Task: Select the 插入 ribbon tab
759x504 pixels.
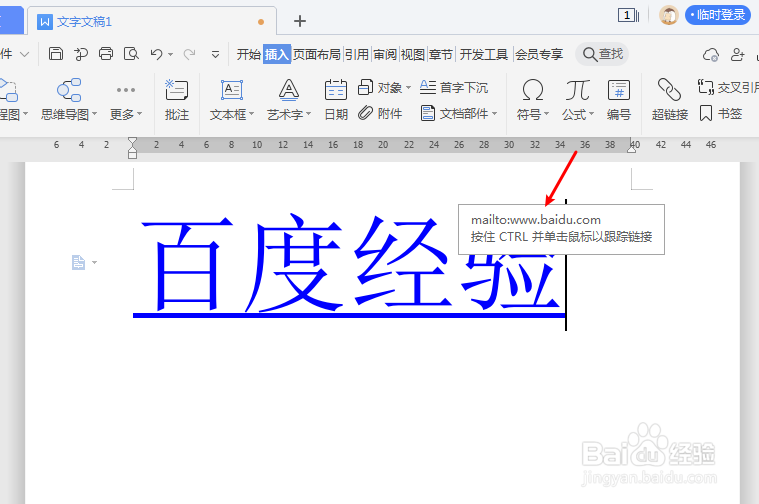Action: [277, 54]
